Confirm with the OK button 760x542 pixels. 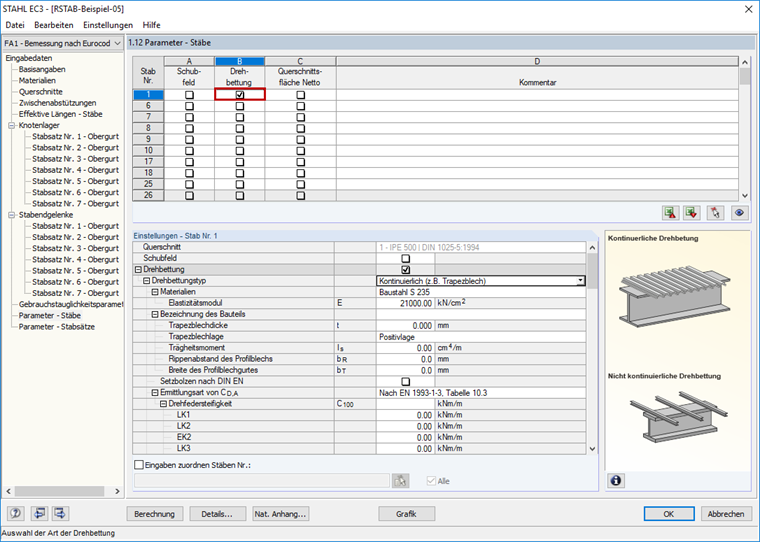(669, 514)
